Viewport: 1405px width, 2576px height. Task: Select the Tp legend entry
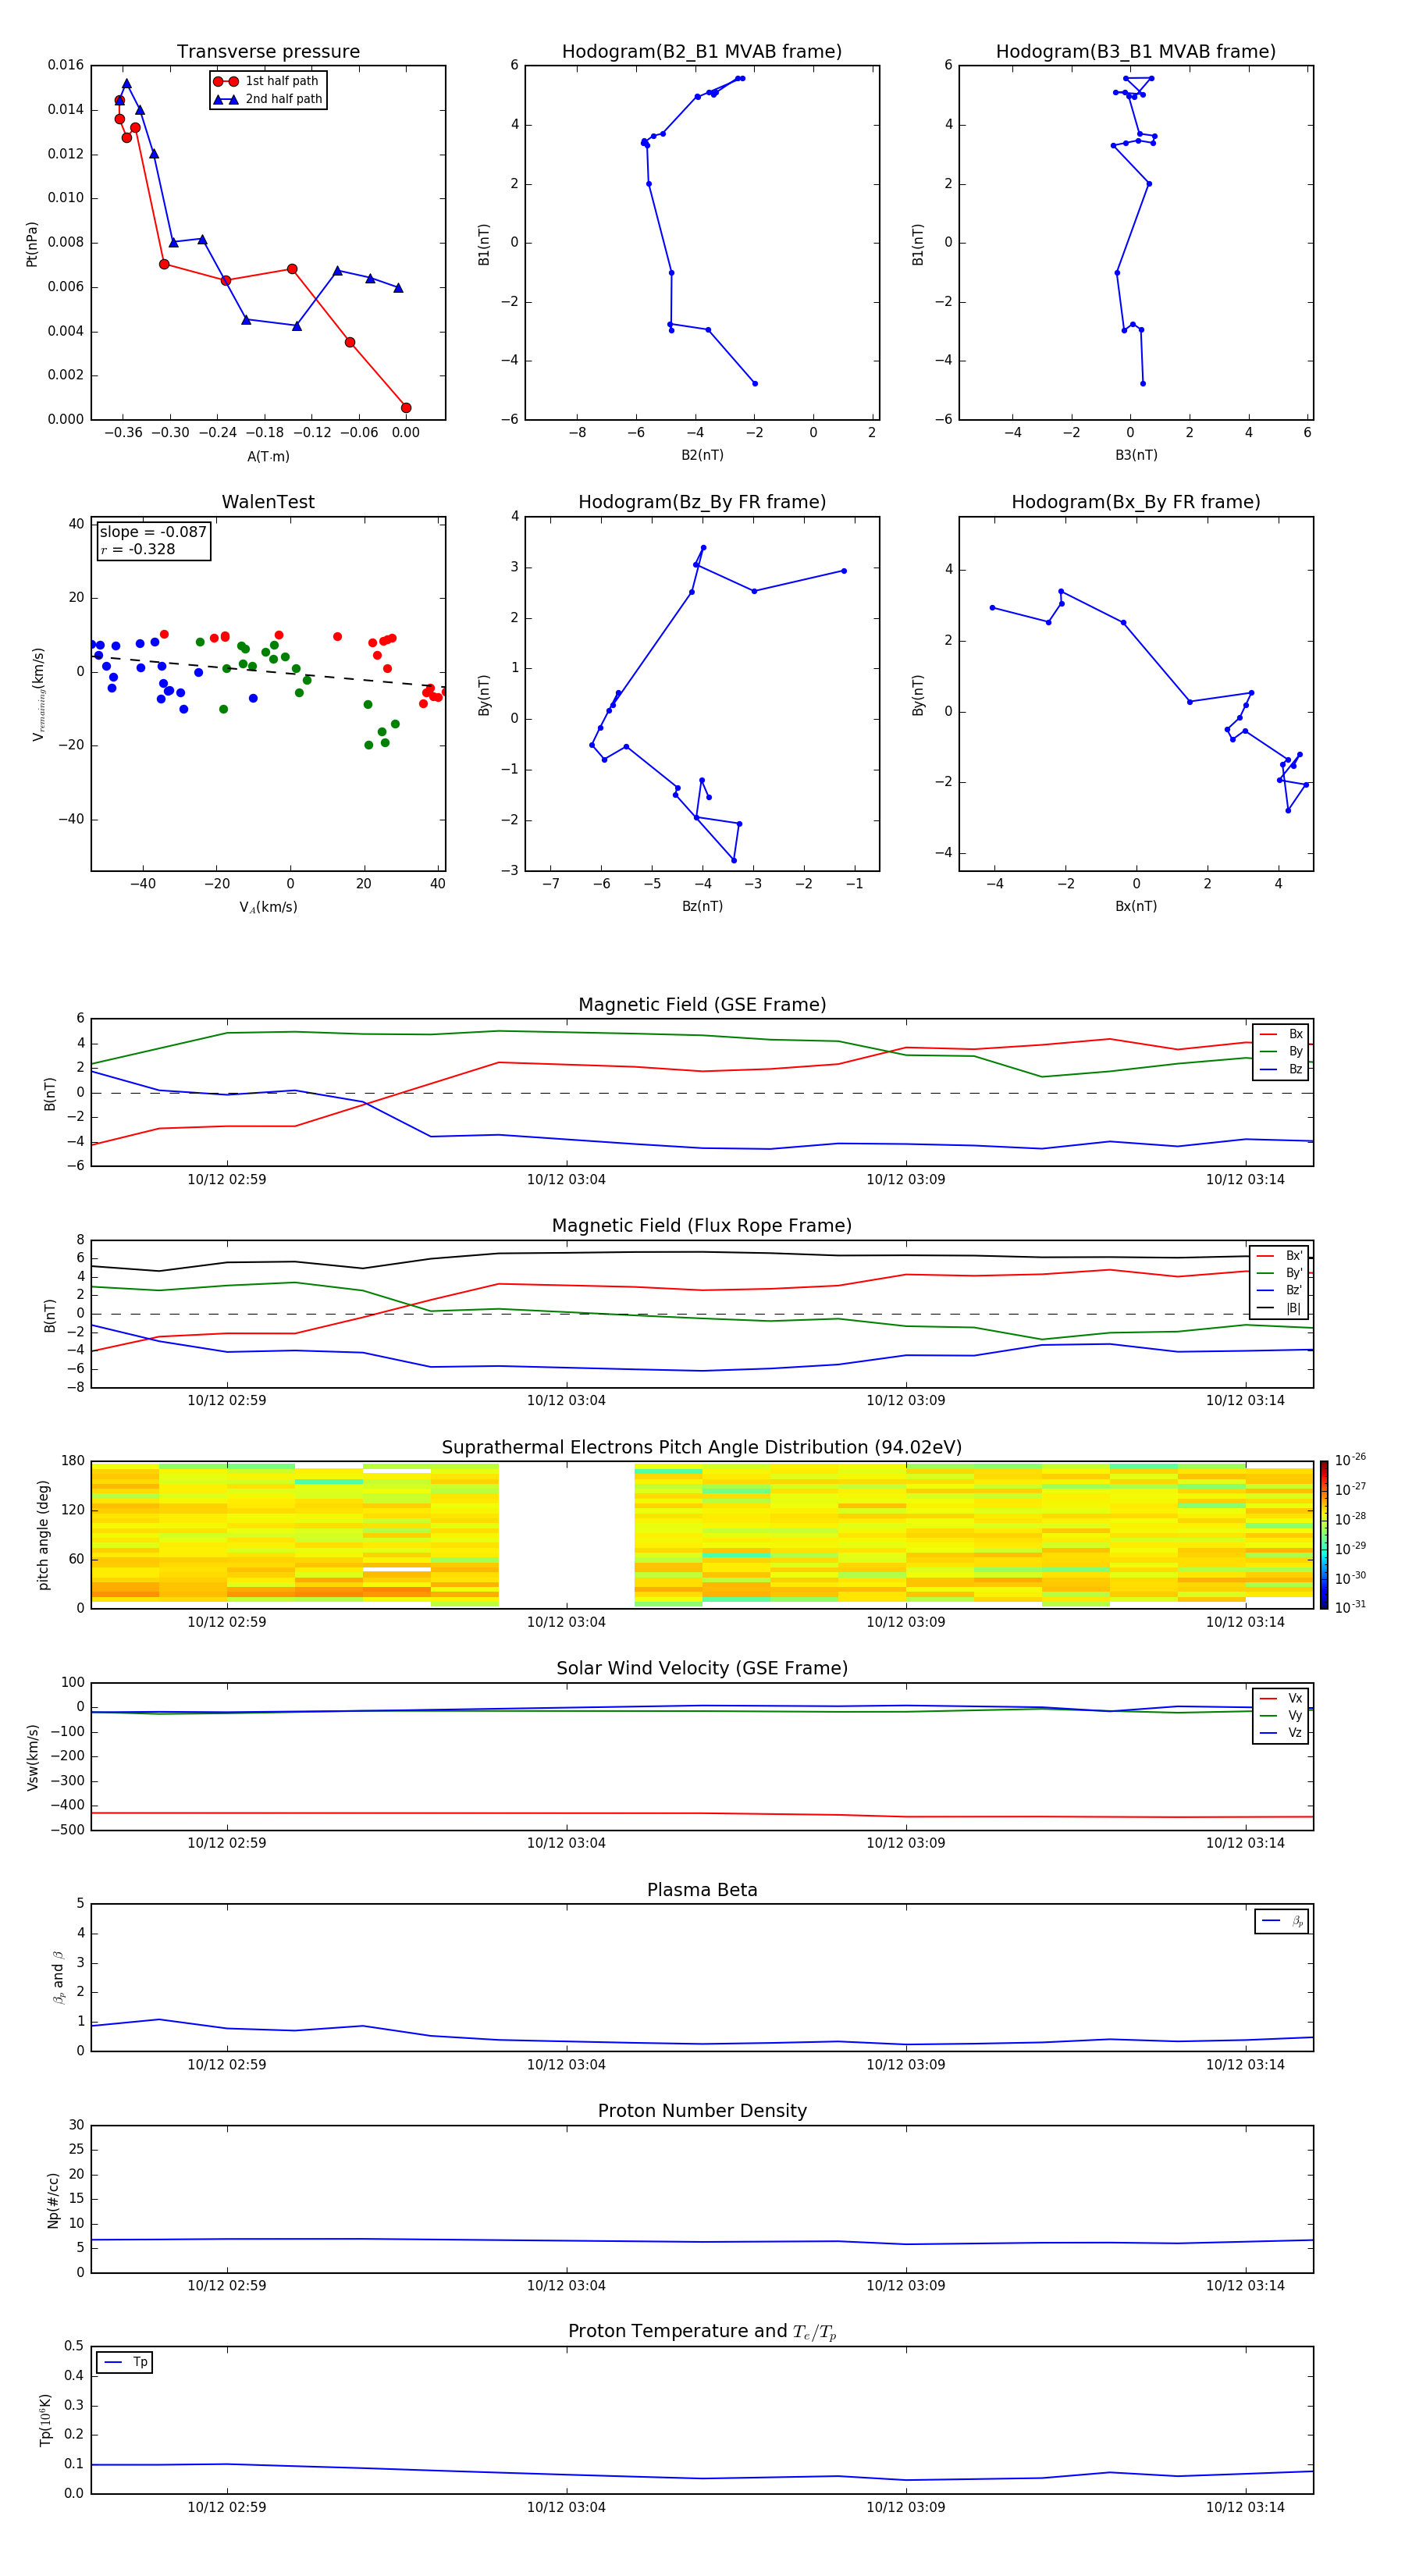125,2362
